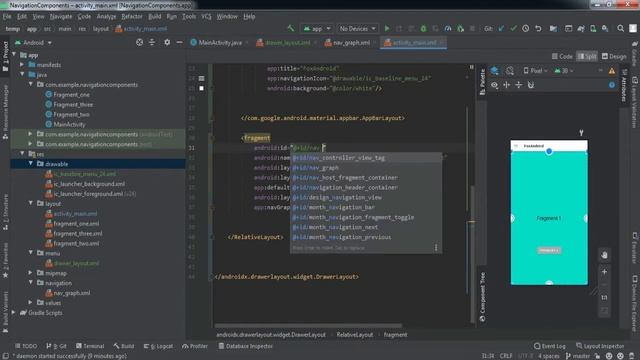Commit changes with the green checkmark icon
Image resolution: width=640 pixels, height=360 pixels.
pos(513,29)
